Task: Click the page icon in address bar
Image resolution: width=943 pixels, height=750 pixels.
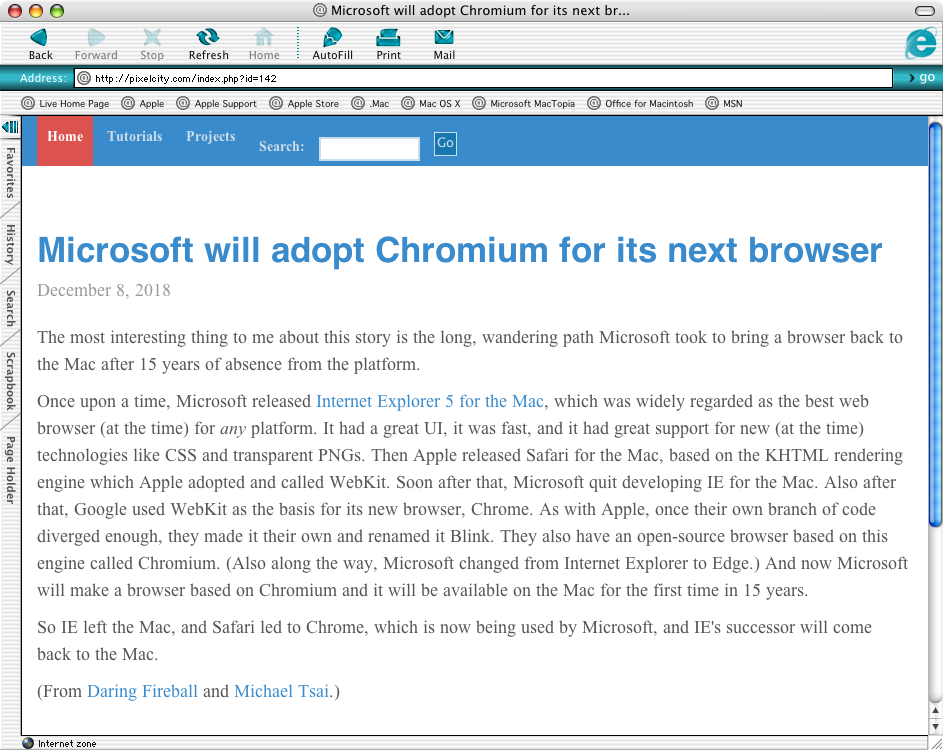Action: [84, 78]
